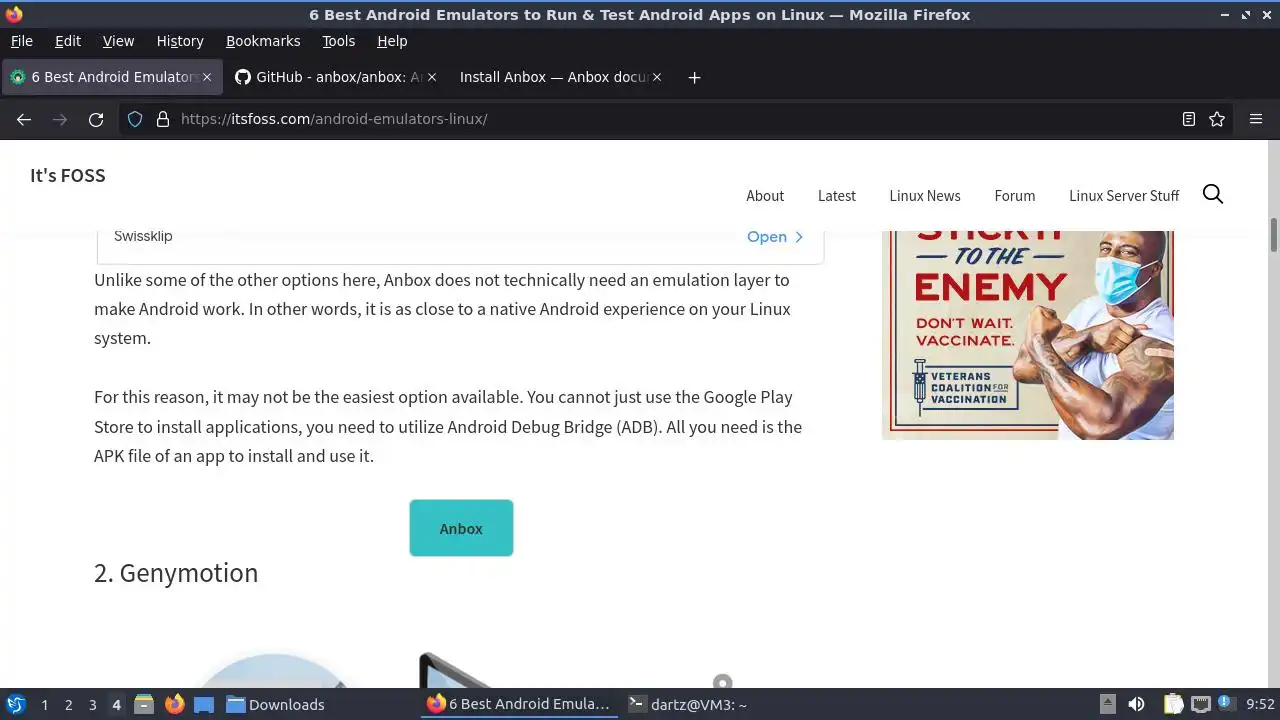The height and width of the screenshot is (720, 1280).
Task: Open the Forum nav link
Action: click(1015, 196)
